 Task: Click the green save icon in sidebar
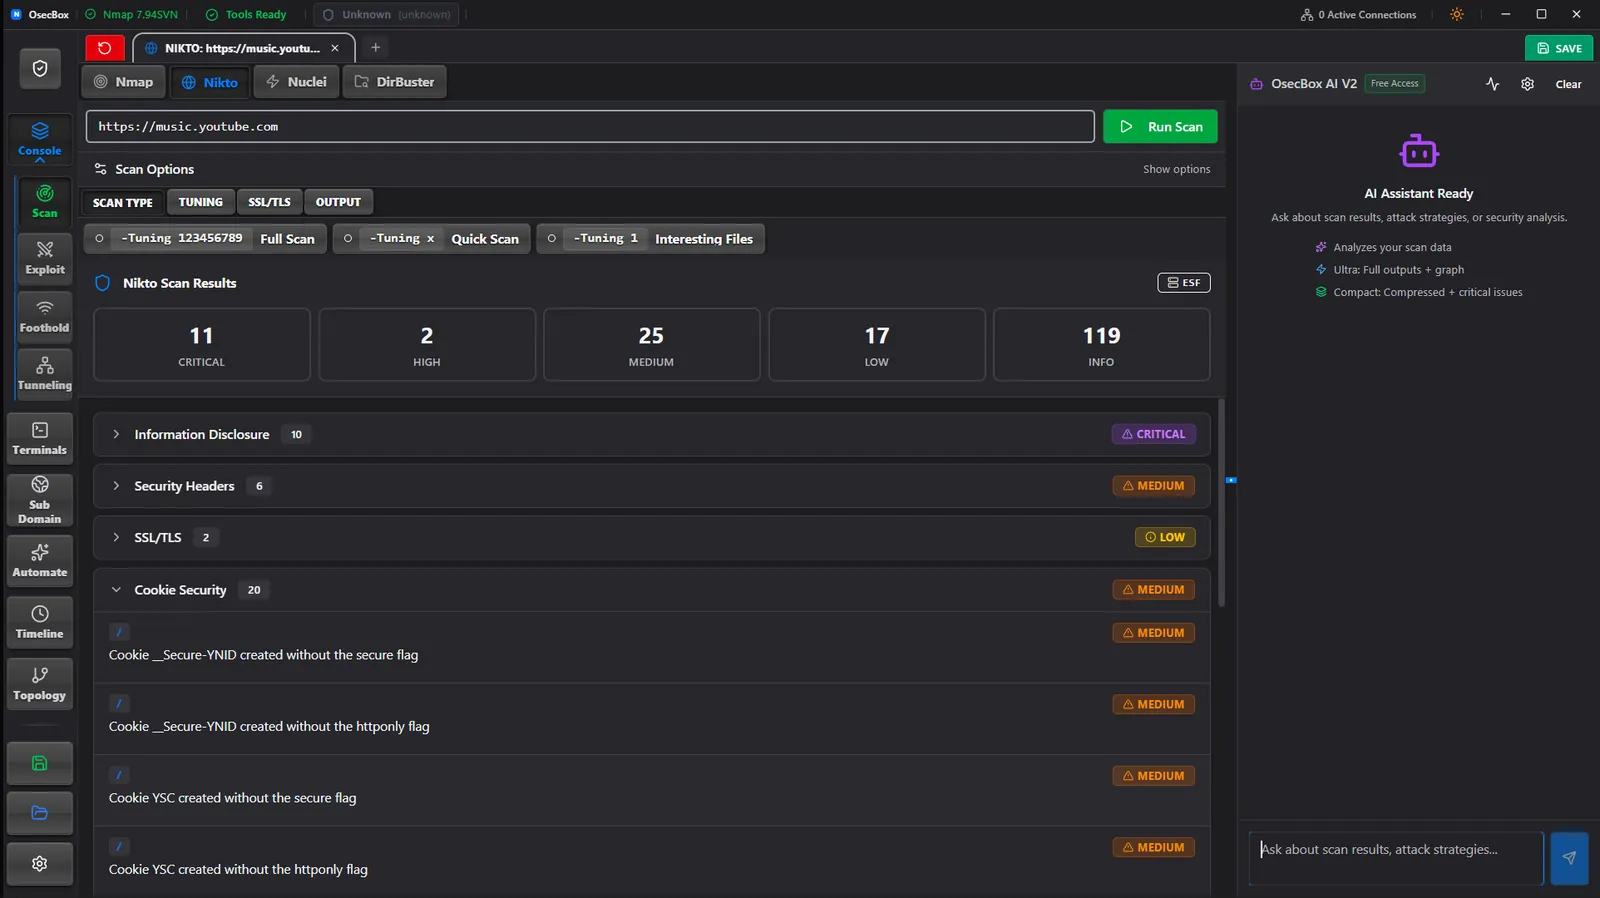(x=40, y=764)
